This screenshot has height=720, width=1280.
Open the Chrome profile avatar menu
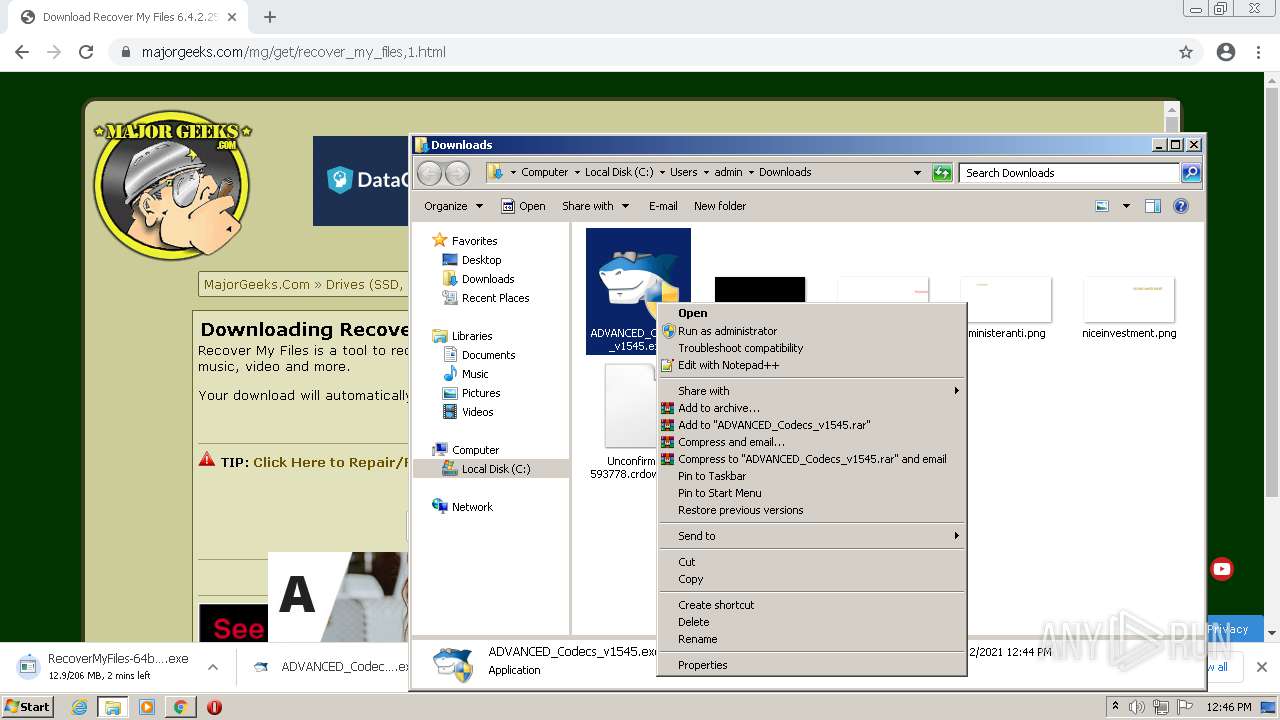tap(1226, 52)
